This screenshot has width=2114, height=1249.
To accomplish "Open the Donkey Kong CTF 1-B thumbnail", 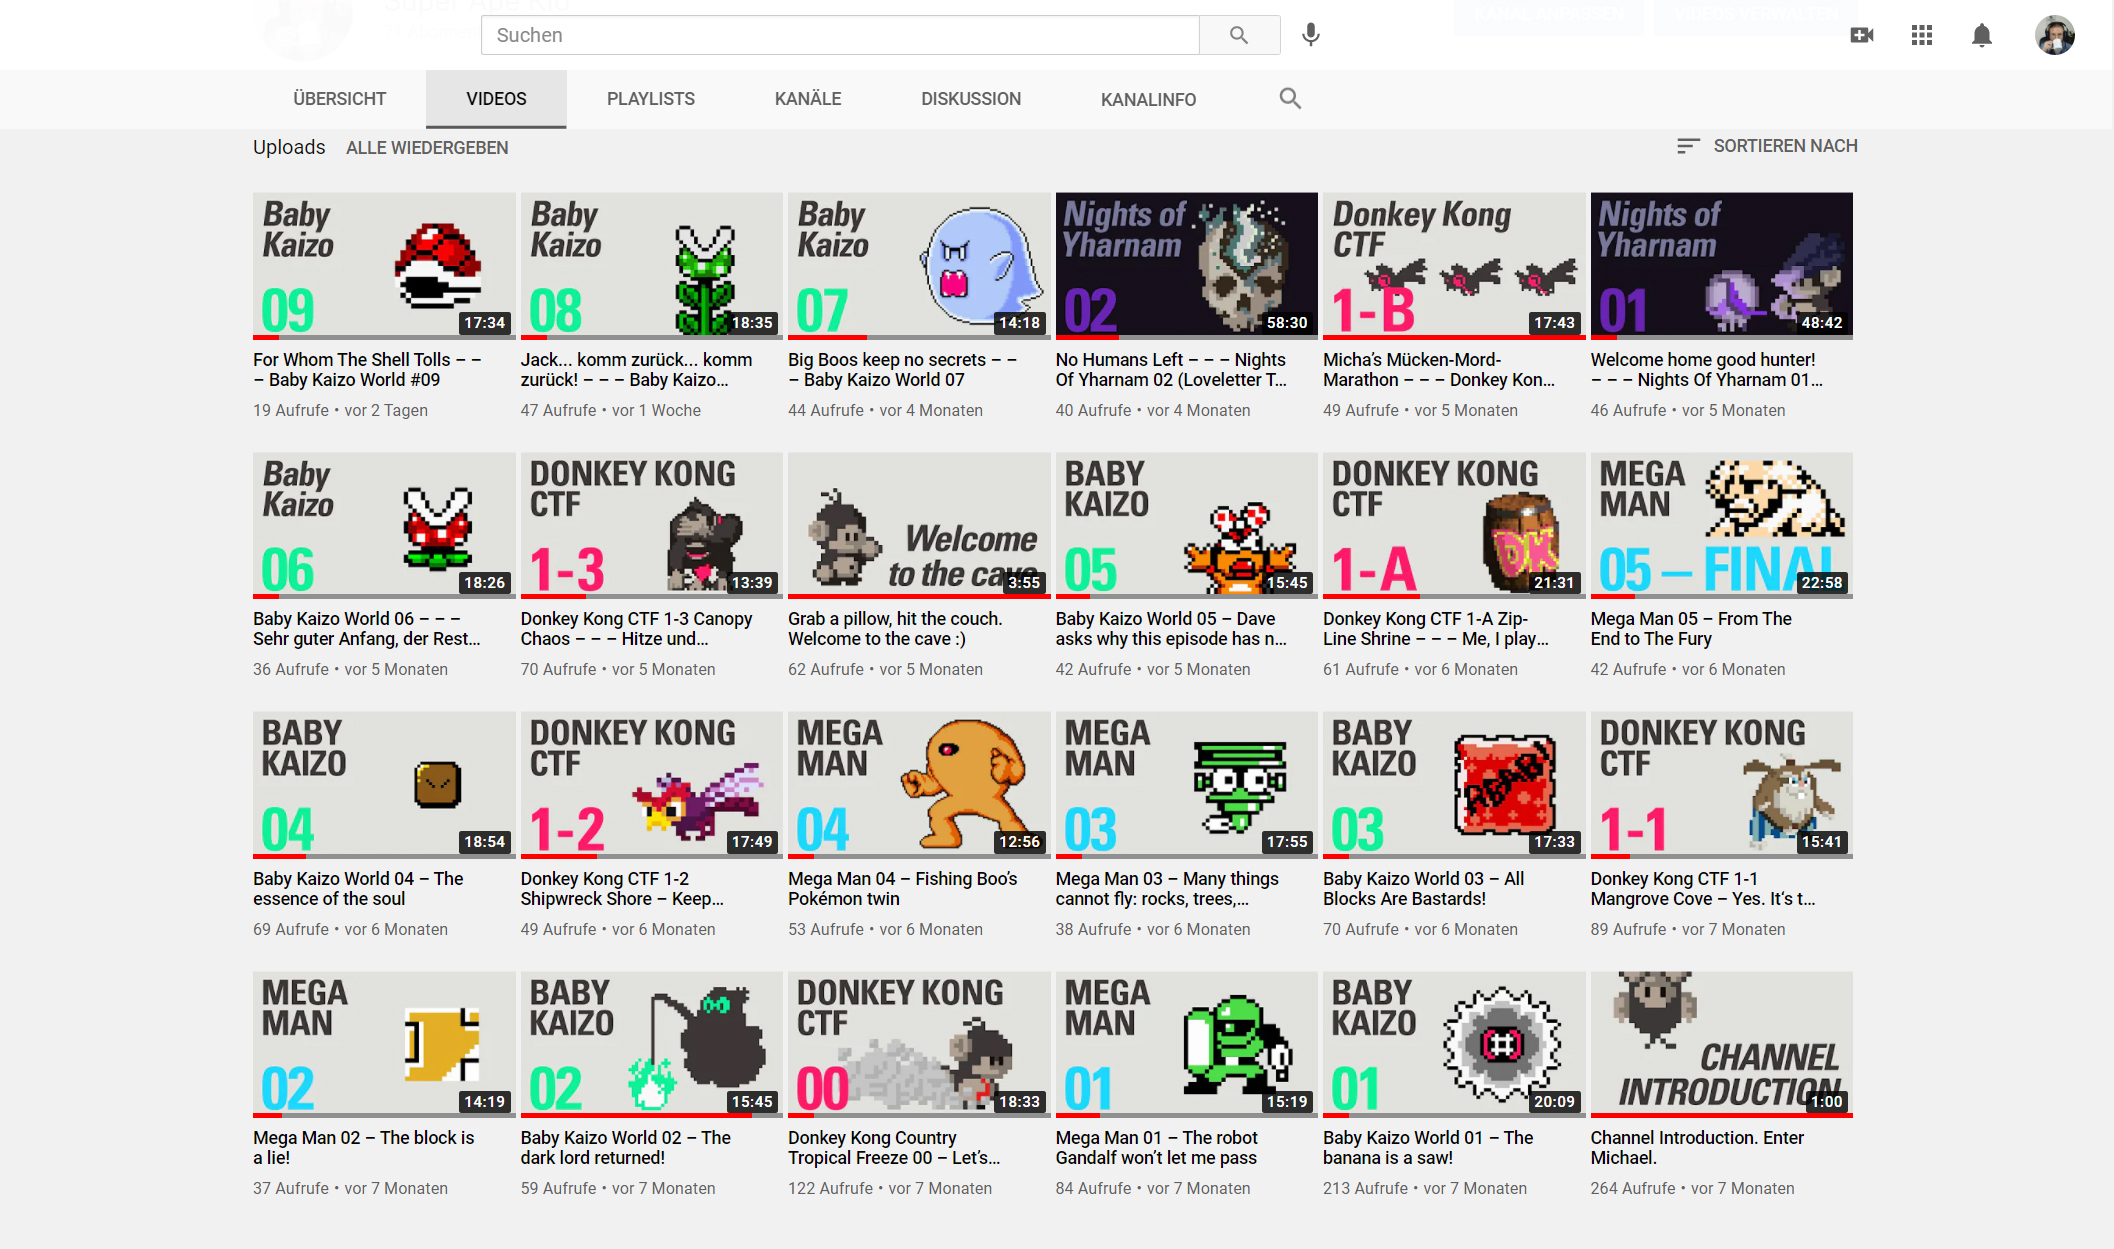I will 1454,265.
